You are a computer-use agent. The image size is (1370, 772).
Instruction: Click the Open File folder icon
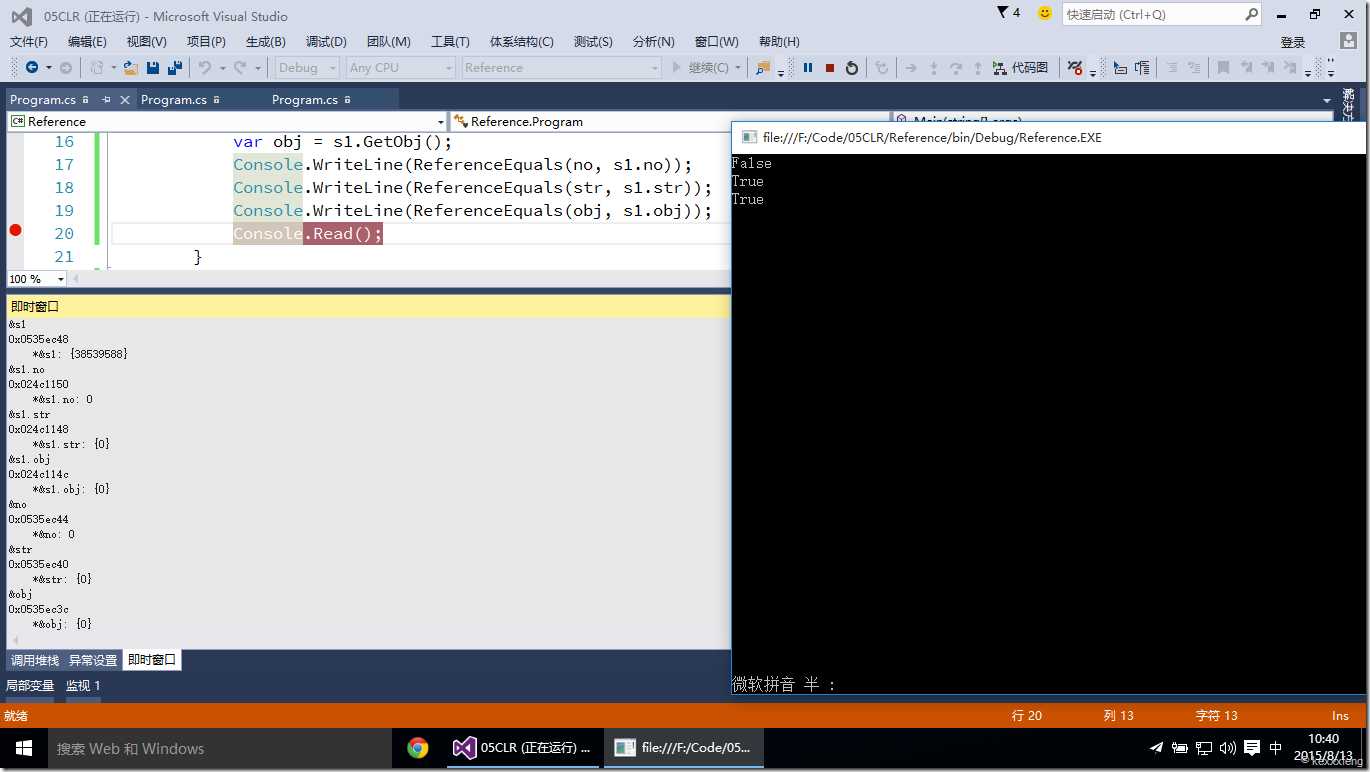point(131,68)
